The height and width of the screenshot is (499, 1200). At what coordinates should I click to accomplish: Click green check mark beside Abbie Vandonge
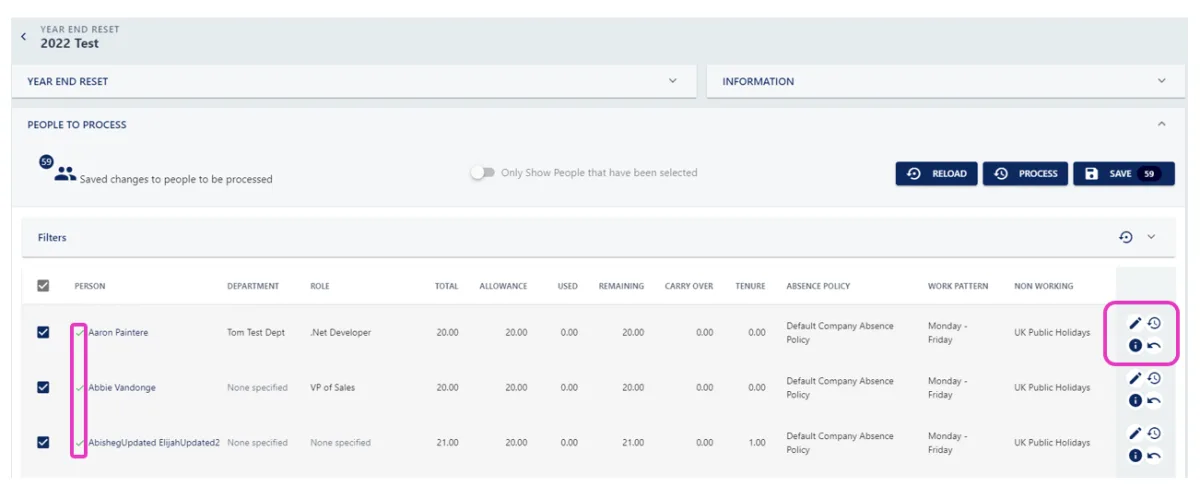pos(80,387)
